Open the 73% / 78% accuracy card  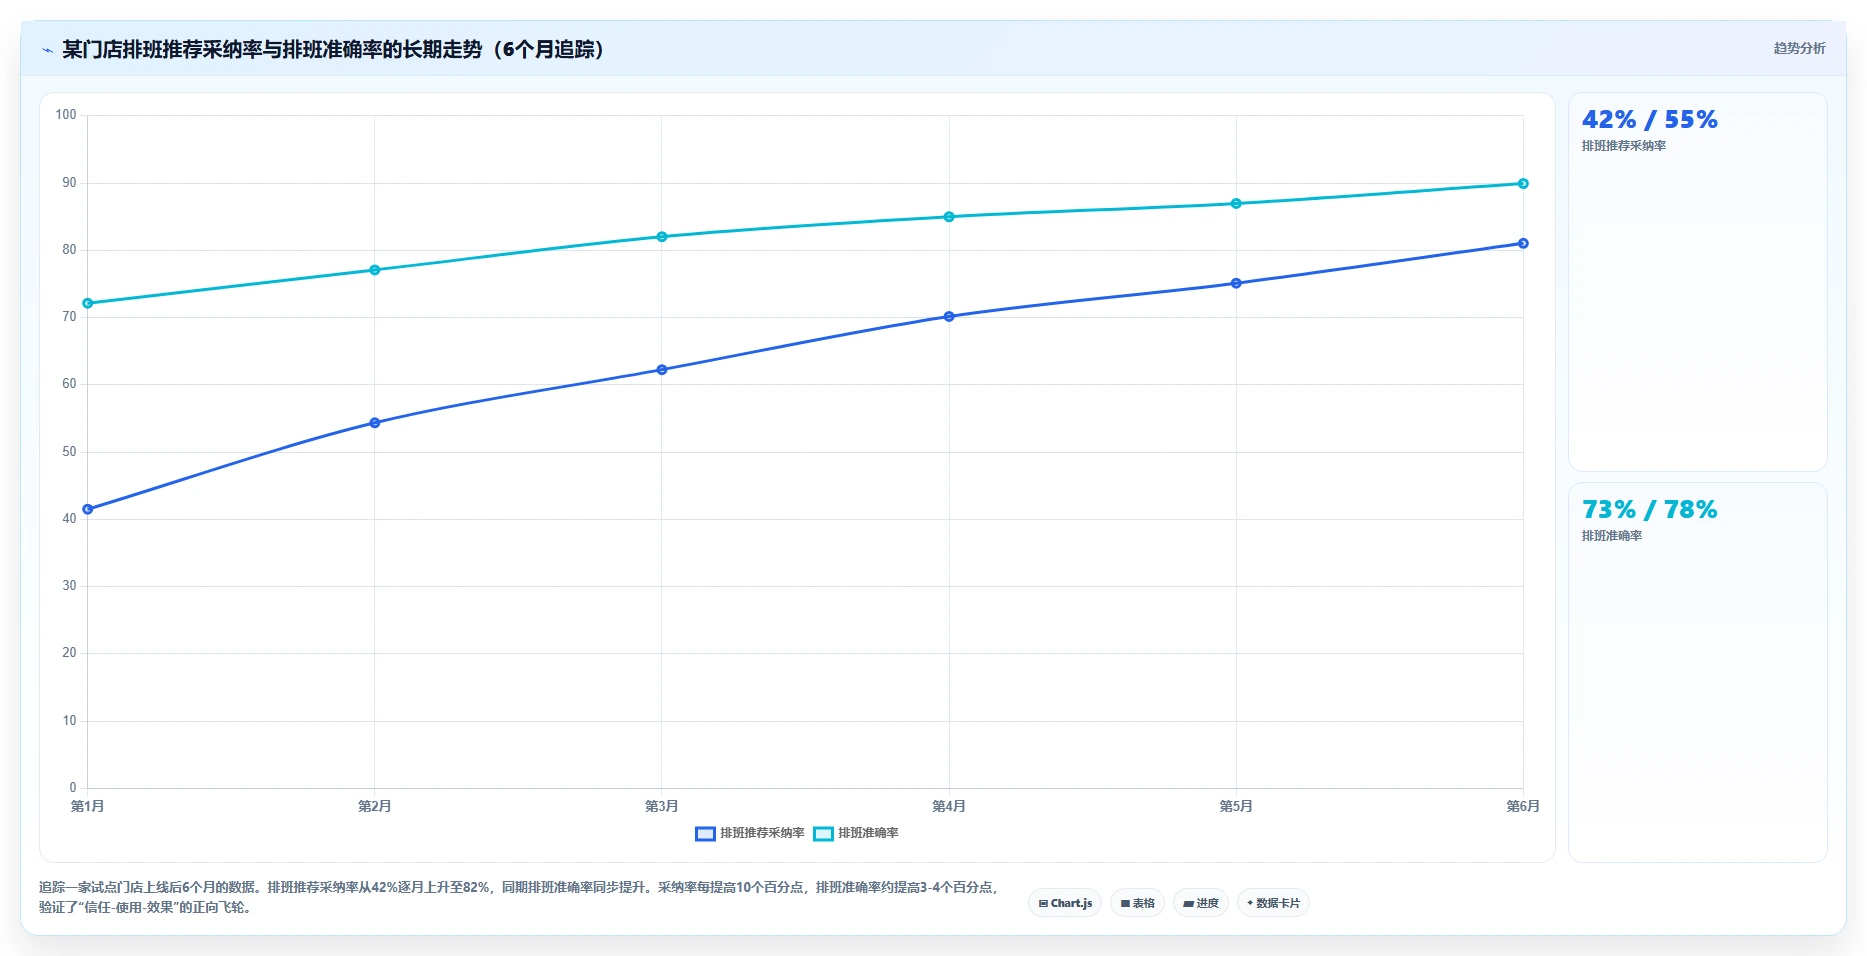tap(1697, 672)
